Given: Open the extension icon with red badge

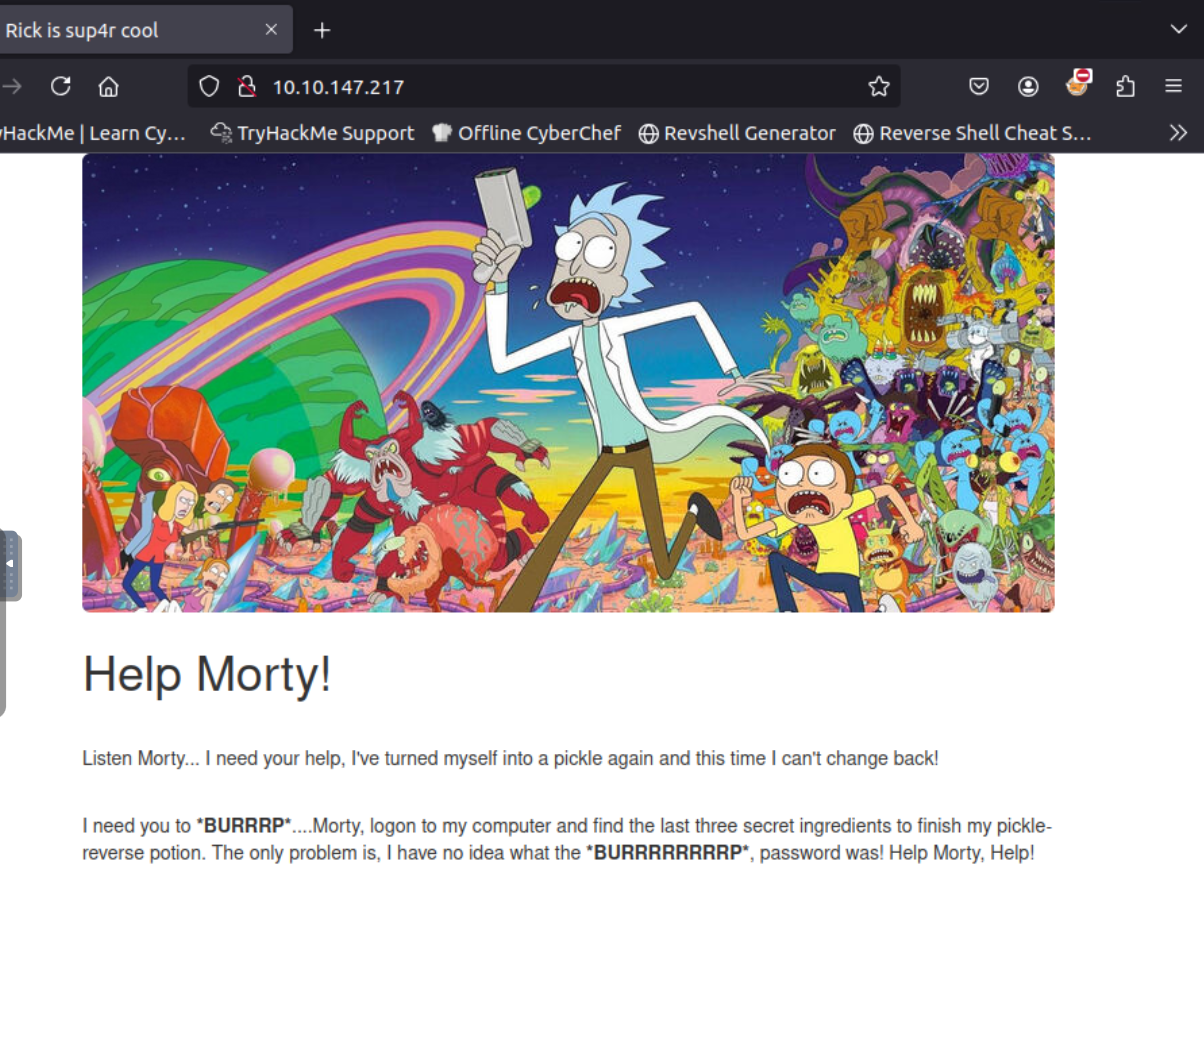Looking at the screenshot, I should [x=1078, y=83].
